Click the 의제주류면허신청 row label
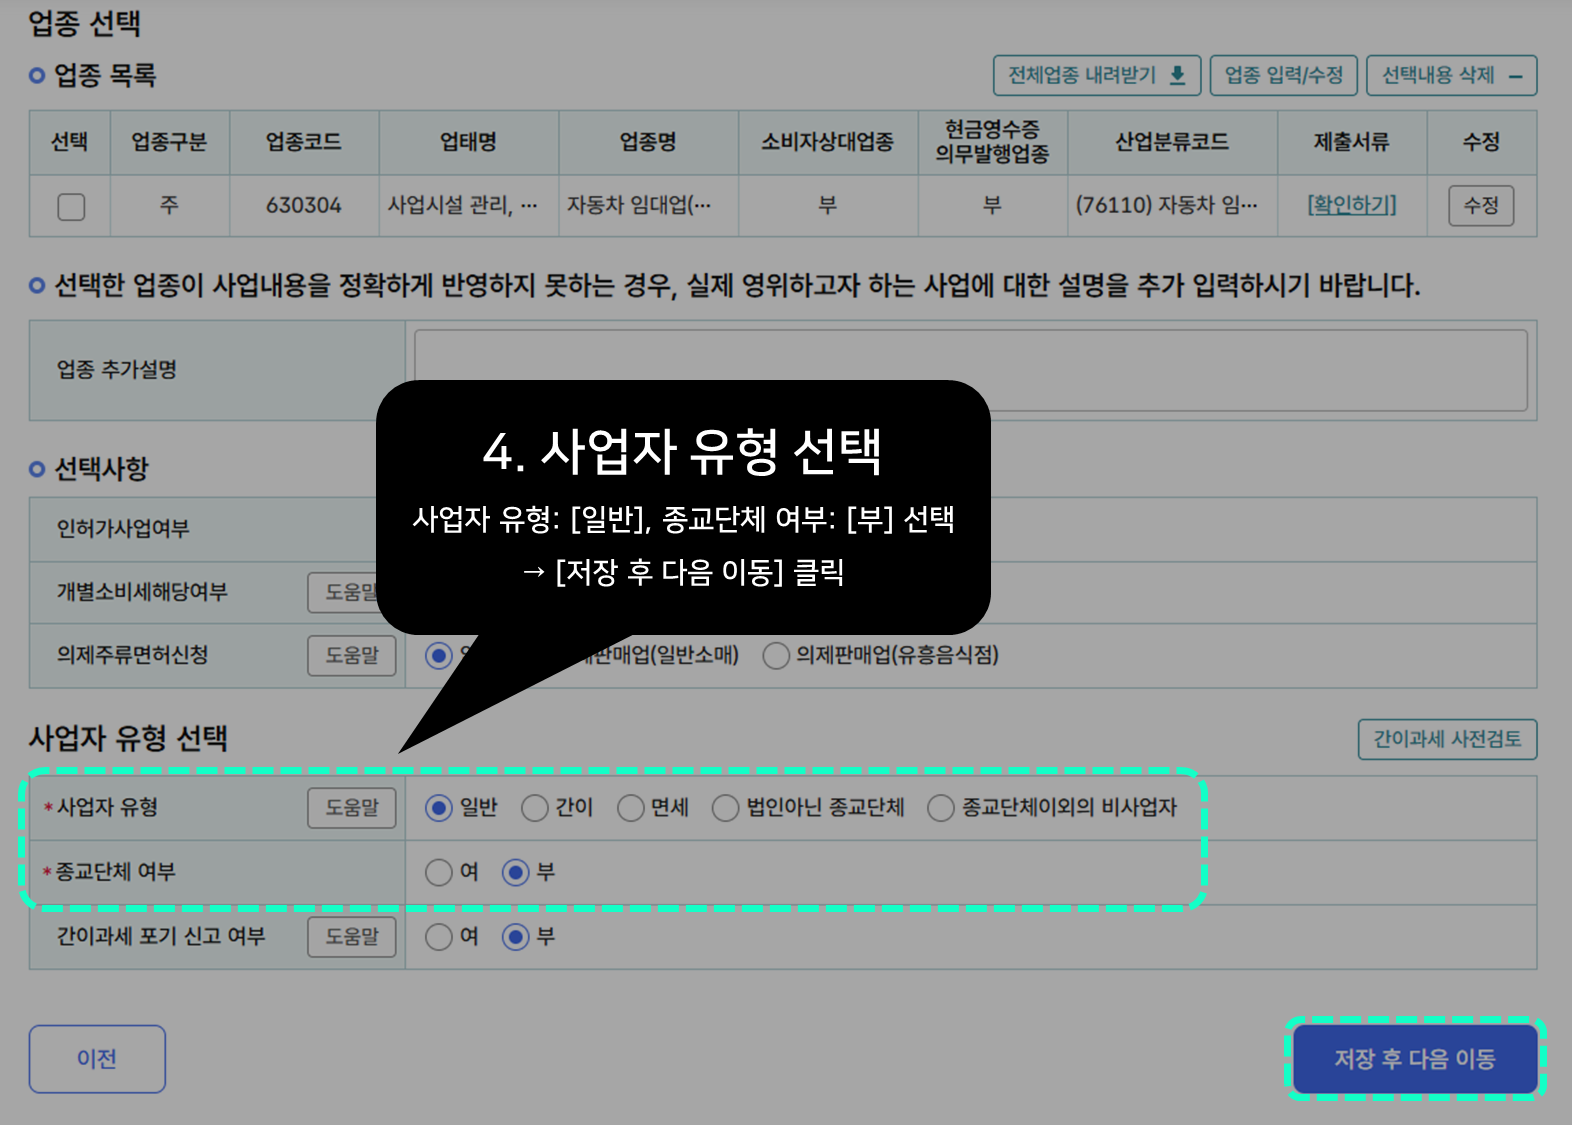 point(132,655)
